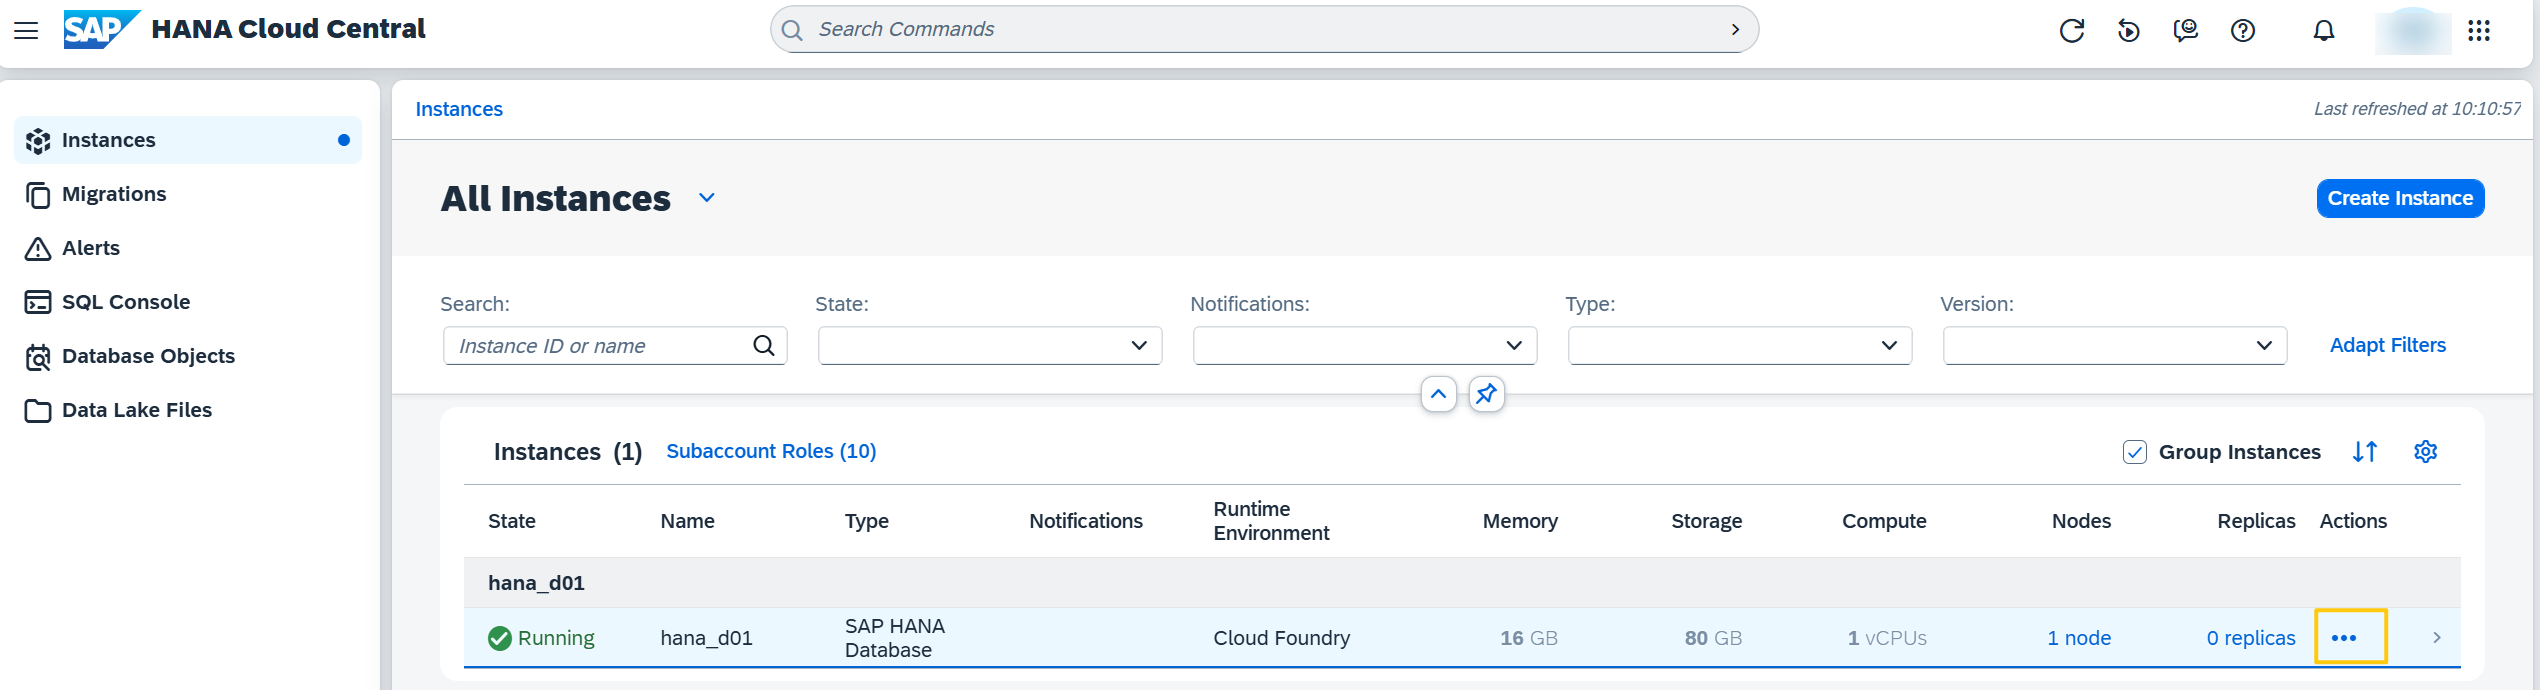Open Database Objects from the side navigation
Viewport: 2540px width, 690px height.
[x=188, y=356]
